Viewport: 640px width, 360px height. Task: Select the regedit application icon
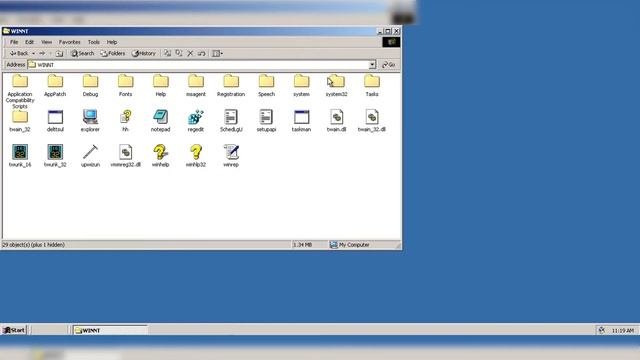coord(196,117)
